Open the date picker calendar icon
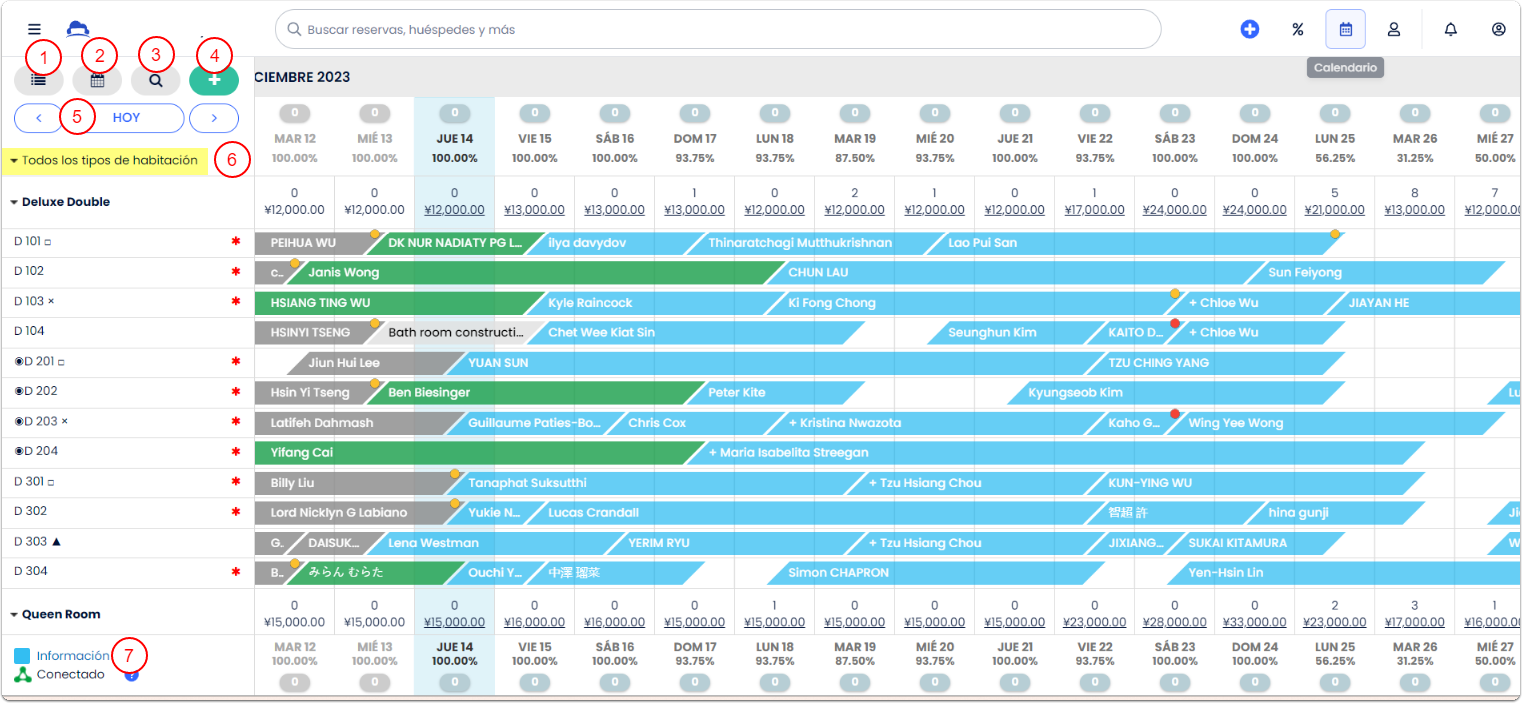Image resolution: width=1522 pixels, height=703 pixels. tap(97, 81)
